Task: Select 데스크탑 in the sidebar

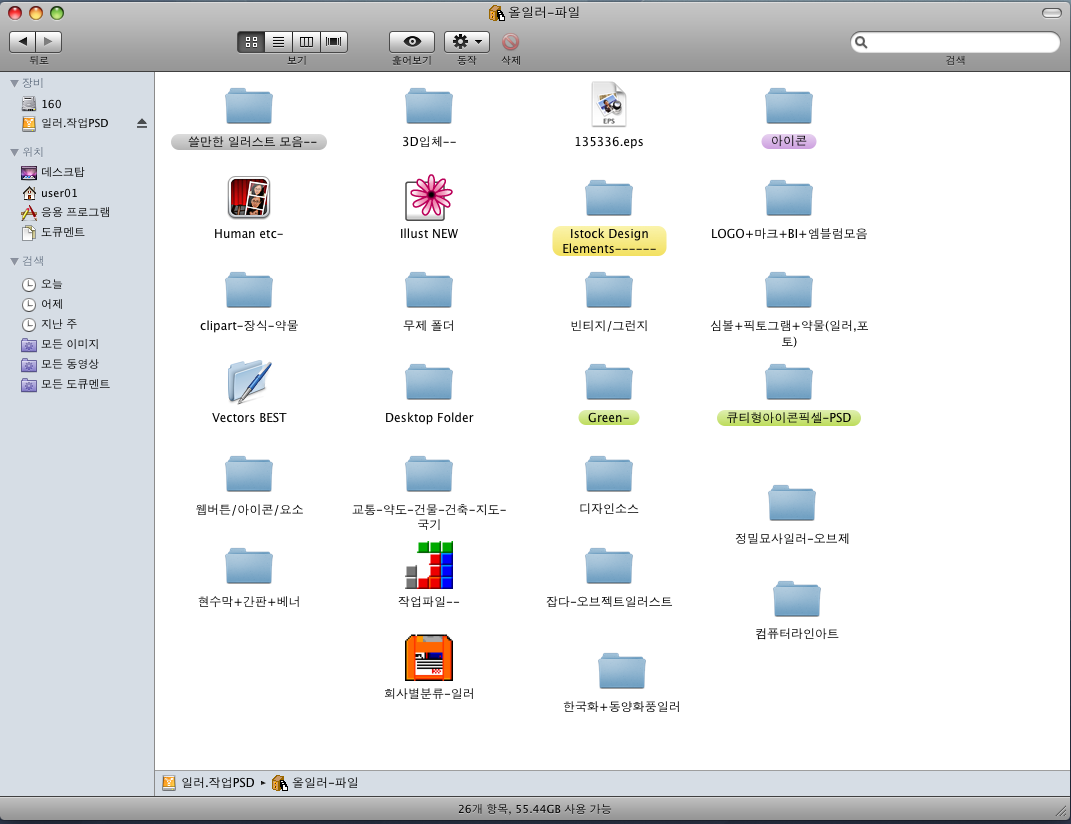Action: (x=62, y=172)
